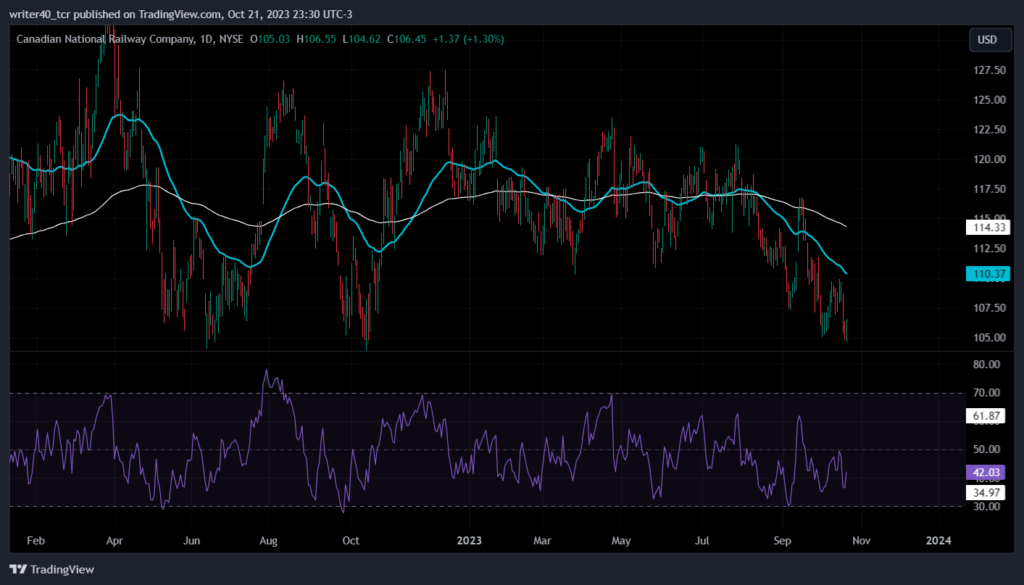Click the 2023 label on time axis
The image size is (1024, 585).
coord(469,541)
